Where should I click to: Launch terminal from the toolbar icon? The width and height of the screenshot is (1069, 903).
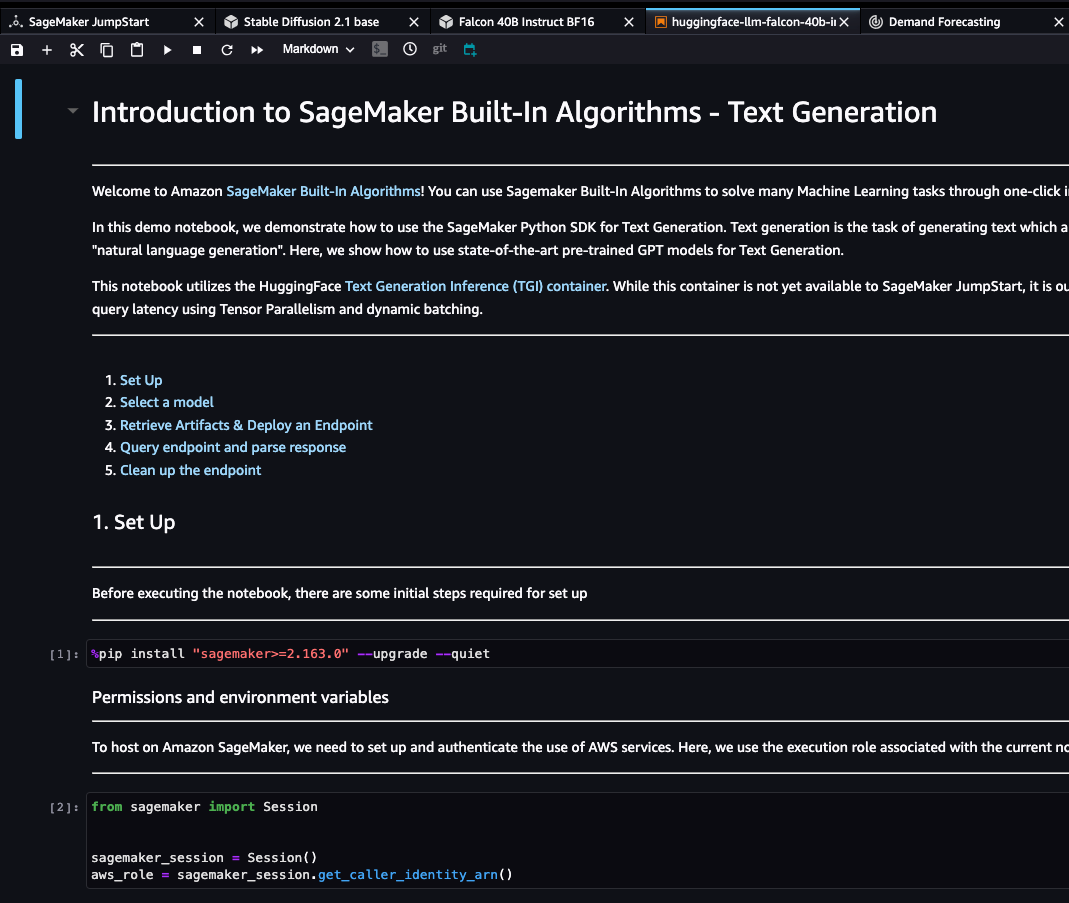tap(380, 49)
